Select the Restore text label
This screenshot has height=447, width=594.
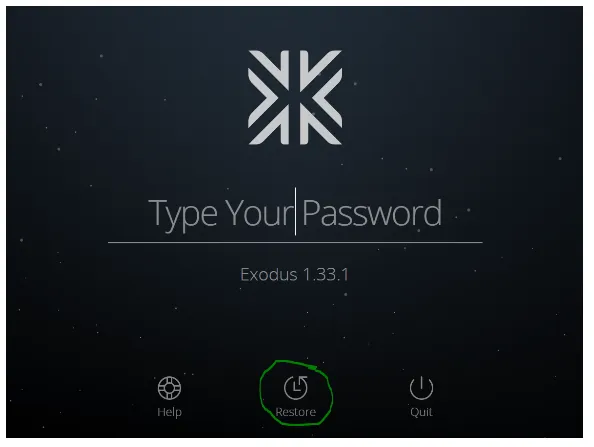pos(295,412)
